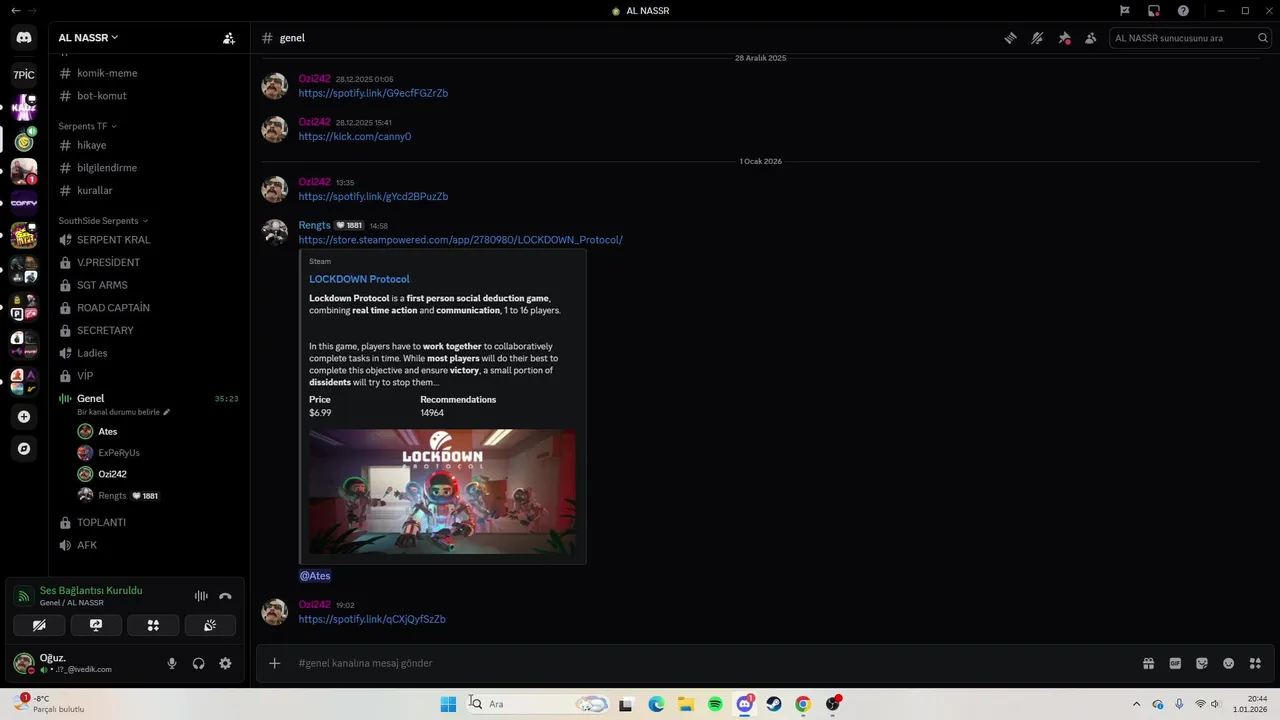
Task: Open Steam from Windows taskbar
Action: [774, 704]
